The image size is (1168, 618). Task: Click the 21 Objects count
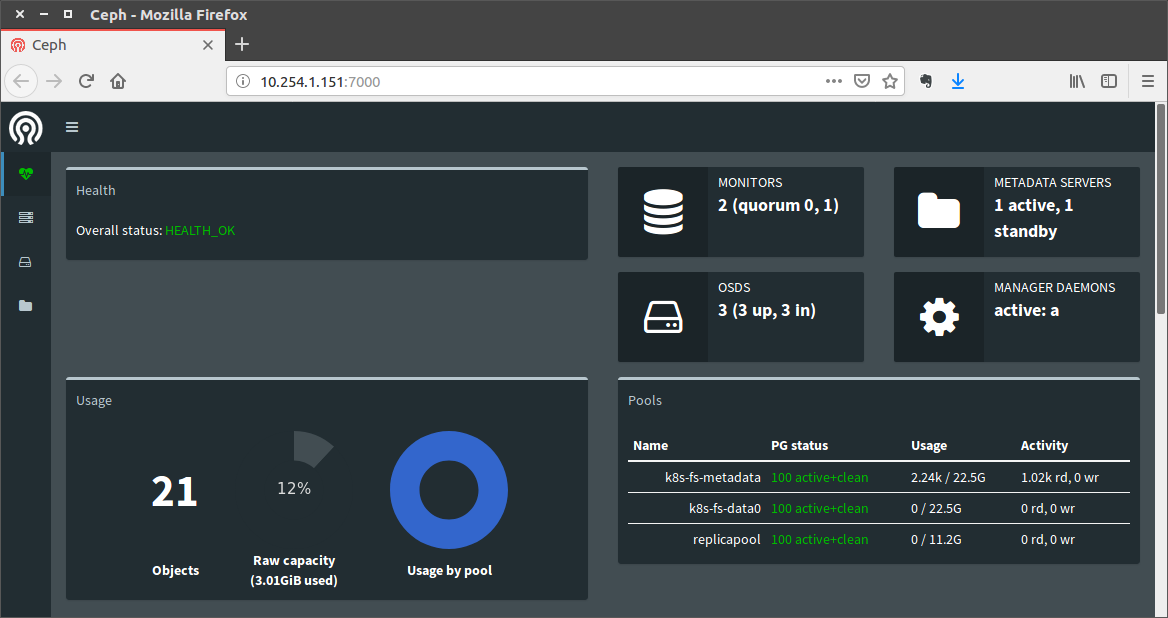174,491
